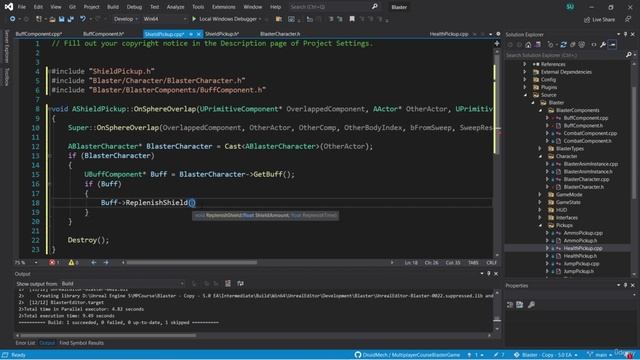Image resolution: width=640 pixels, height=360 pixels.
Task: Toggle pin on ShieldPickup.cpp tab
Action: [191, 34]
